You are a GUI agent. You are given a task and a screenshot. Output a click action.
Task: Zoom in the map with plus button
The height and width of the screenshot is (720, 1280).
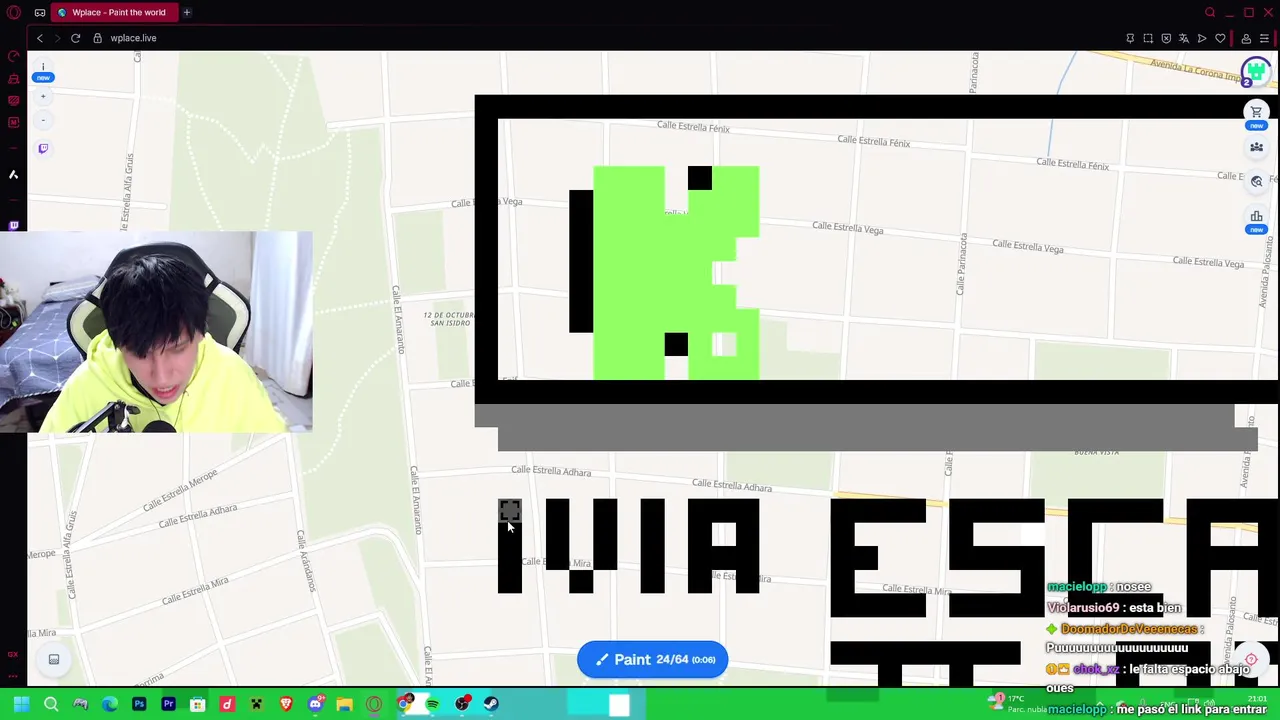43,97
